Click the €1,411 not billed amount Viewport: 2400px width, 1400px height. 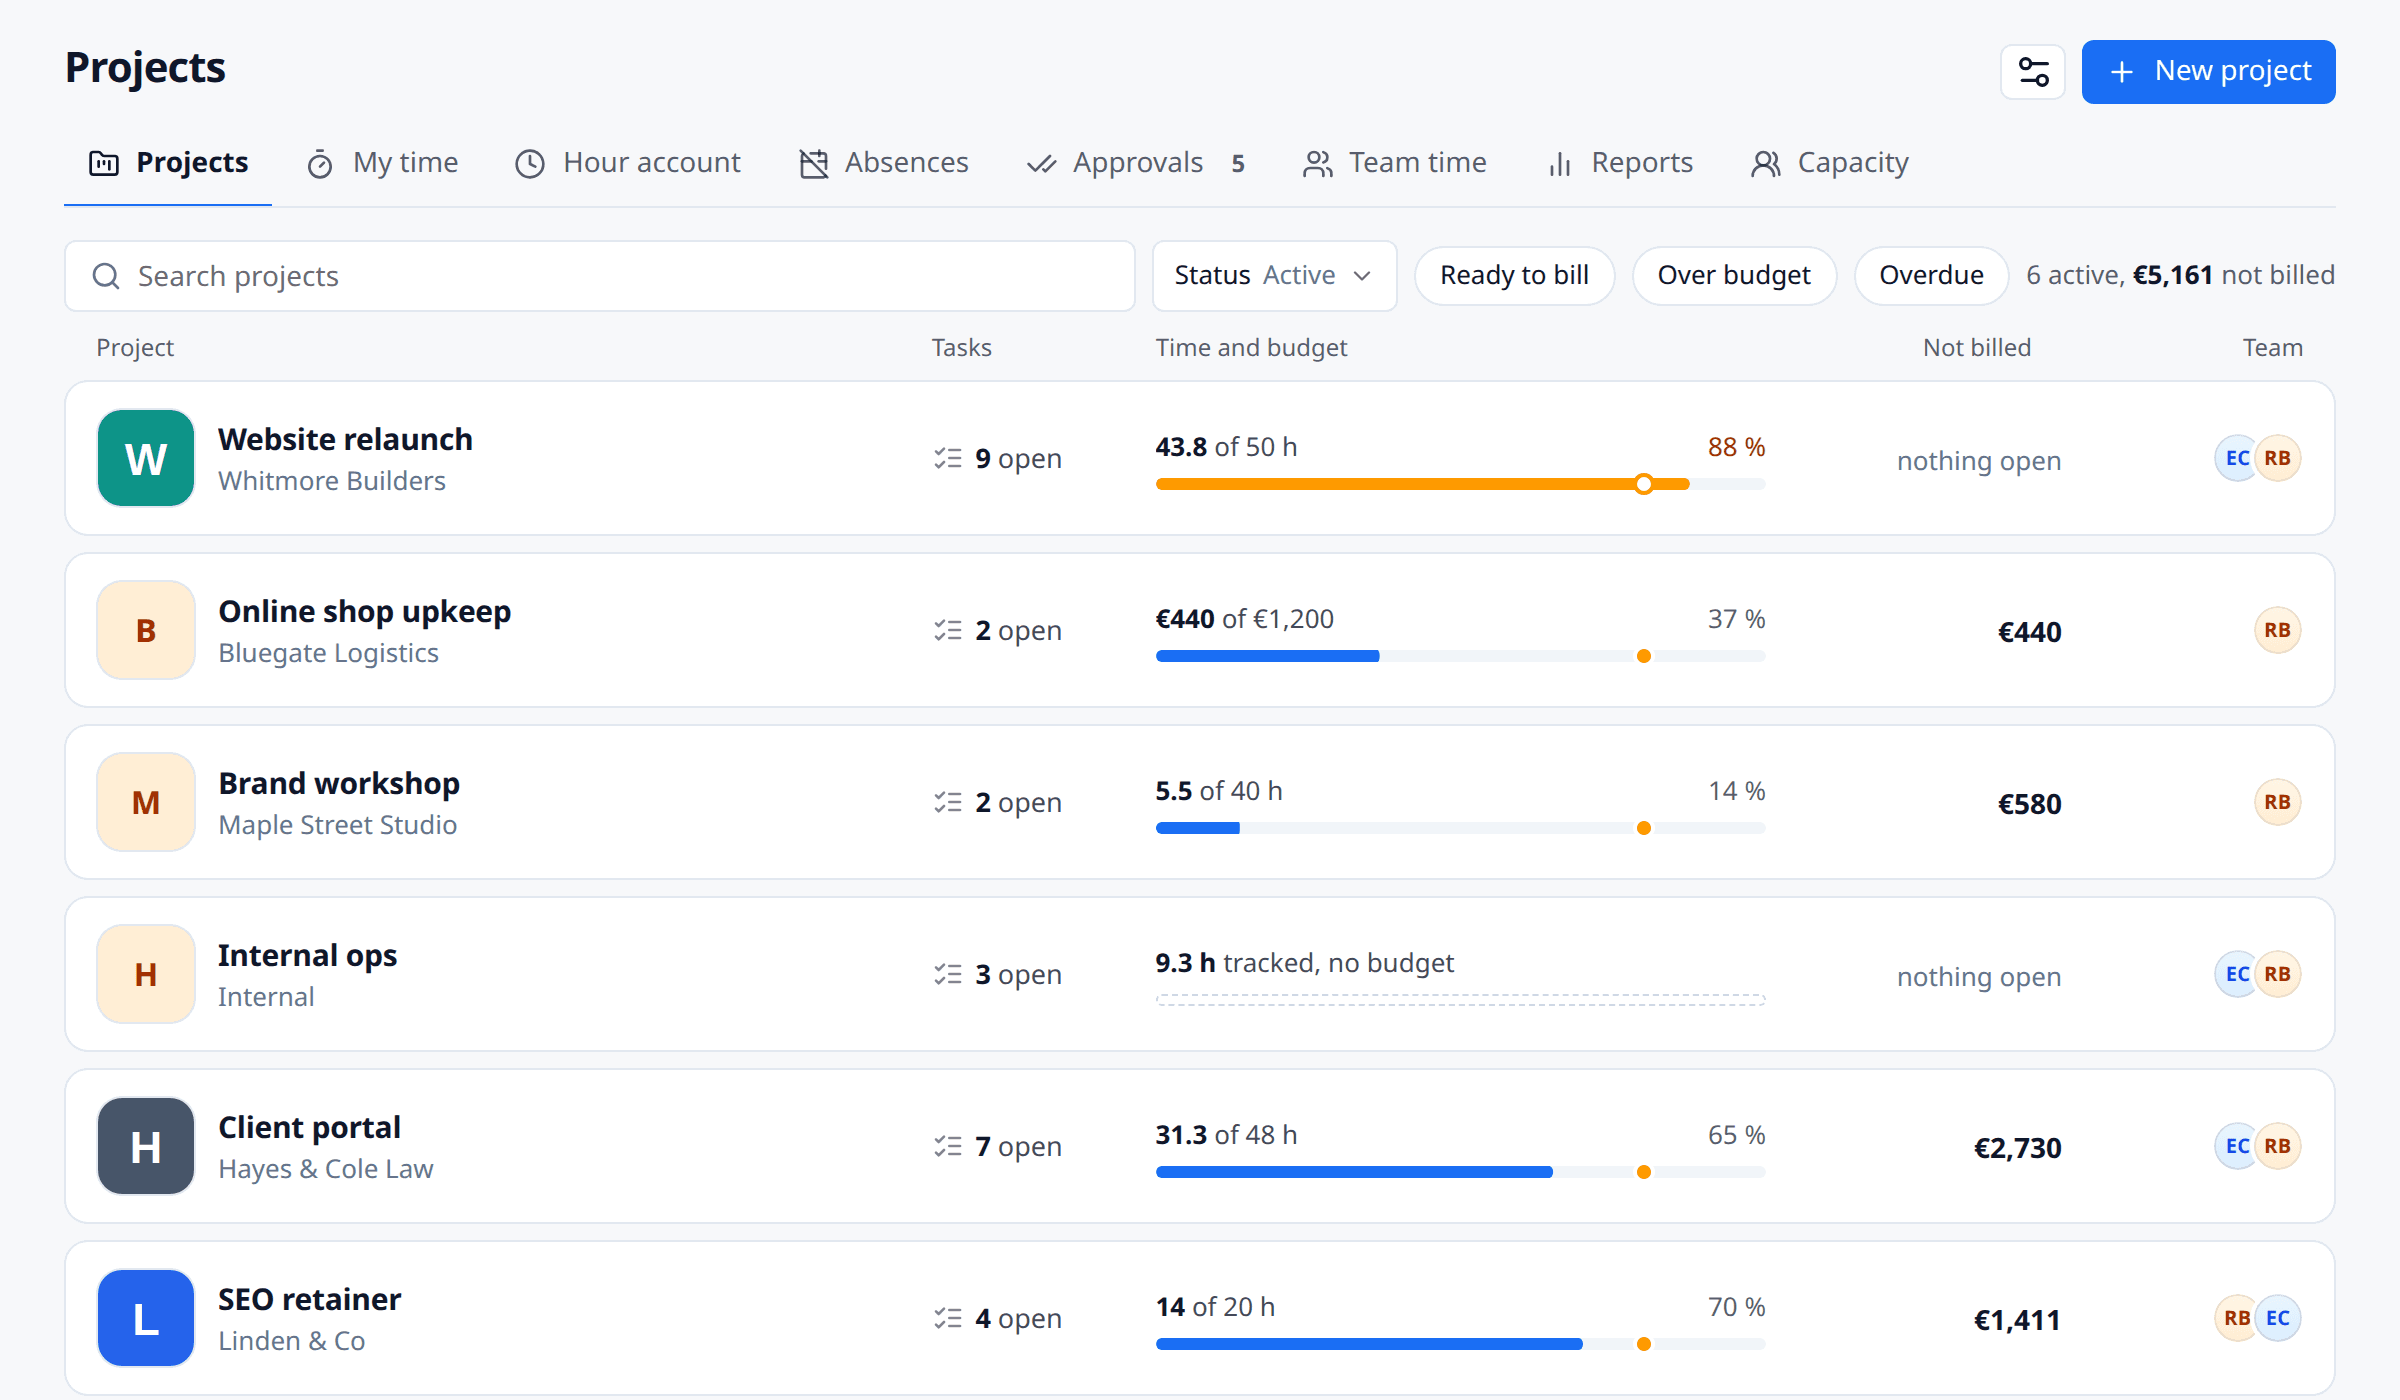coord(2017,1319)
